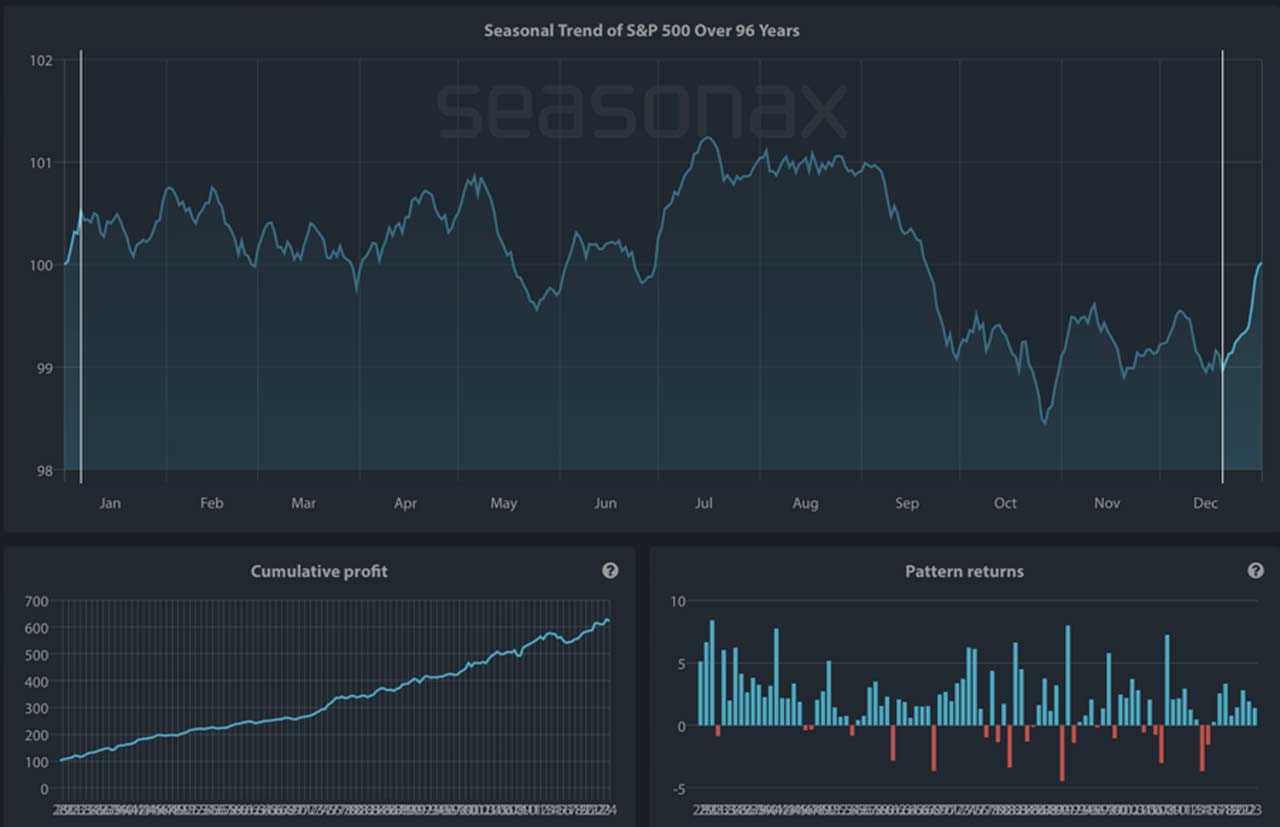This screenshot has height=827, width=1280.
Task: Click the 700 value on Cumulative profit axis
Action: (36, 601)
